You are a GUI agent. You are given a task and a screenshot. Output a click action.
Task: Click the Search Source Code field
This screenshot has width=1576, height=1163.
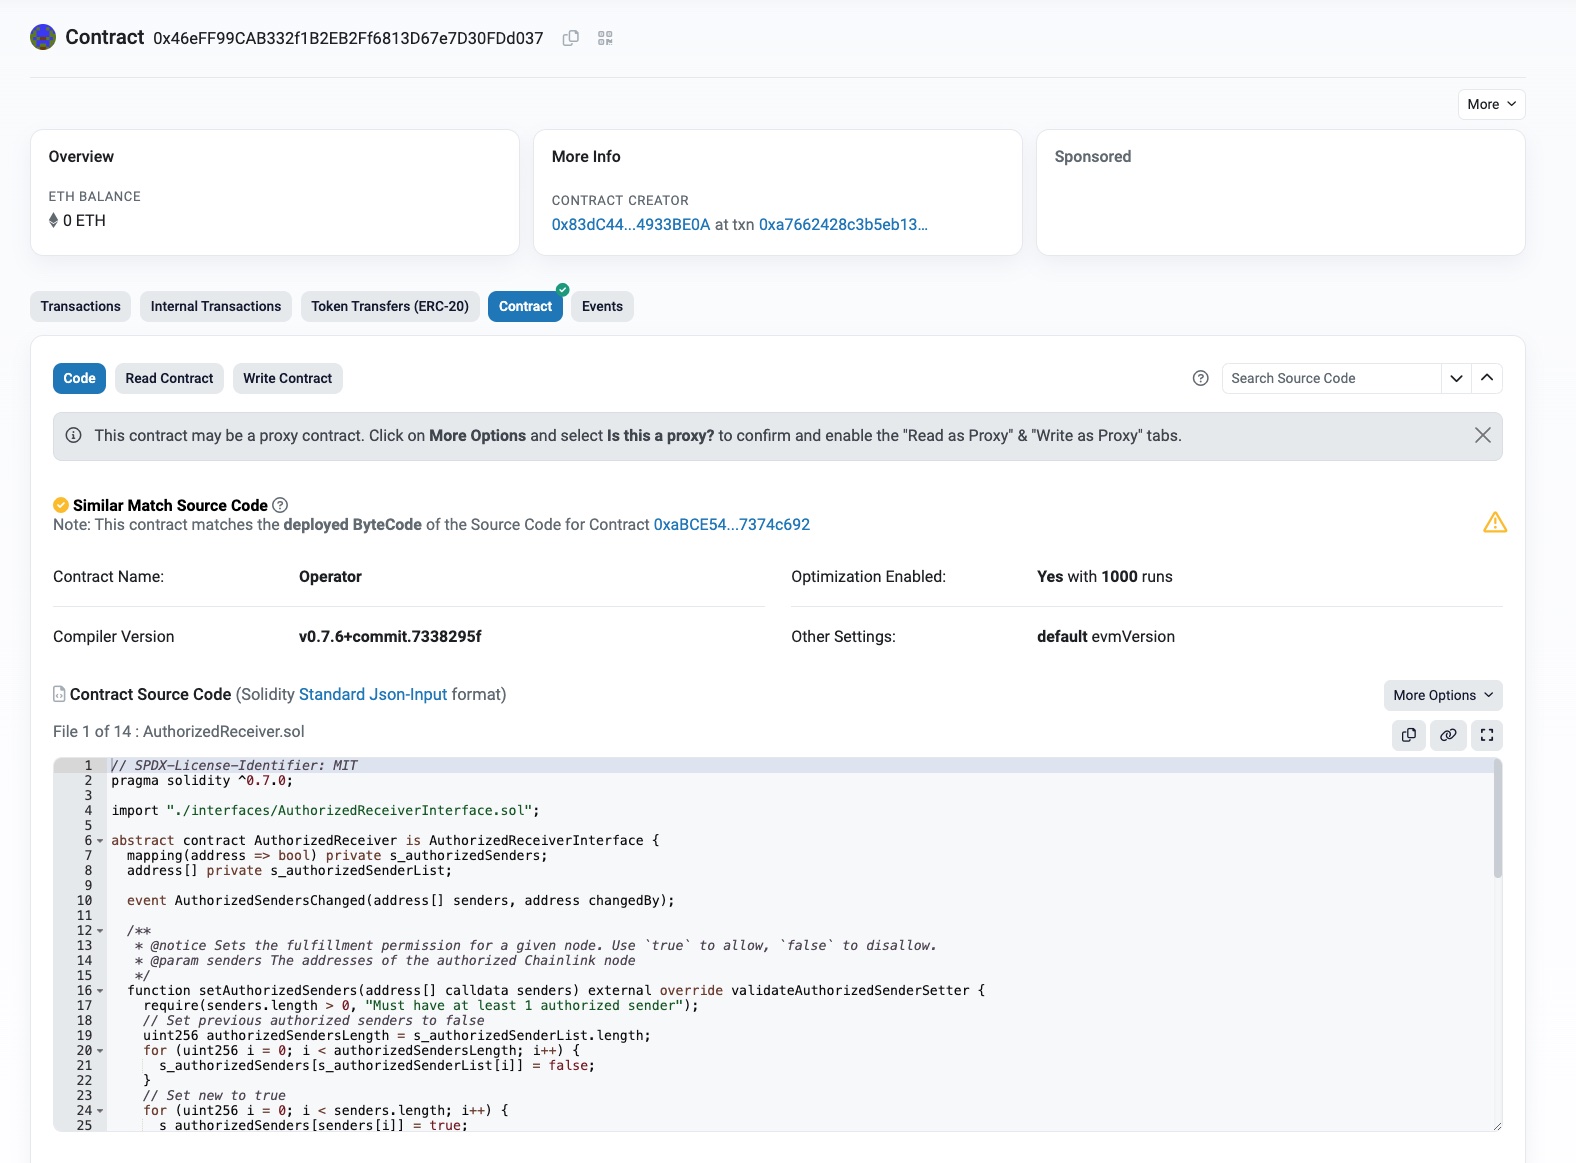click(x=1330, y=378)
